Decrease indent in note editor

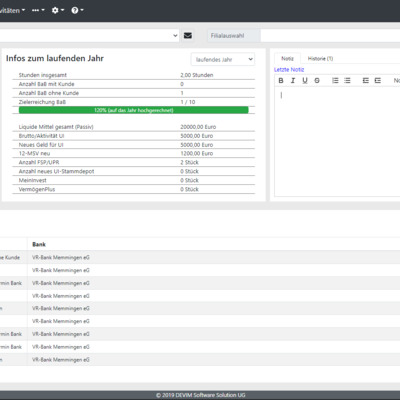tap(366, 80)
